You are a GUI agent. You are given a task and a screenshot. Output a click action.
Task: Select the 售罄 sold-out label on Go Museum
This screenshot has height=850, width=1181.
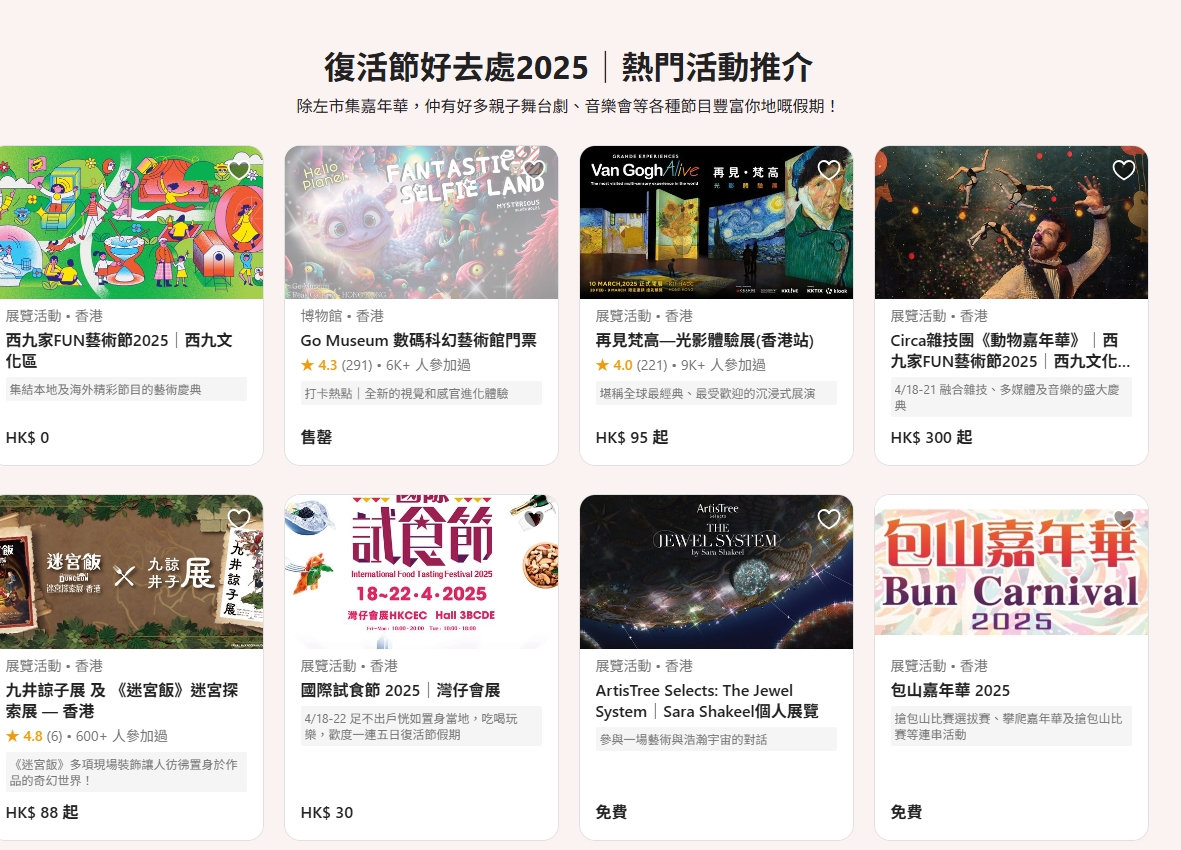coord(316,437)
